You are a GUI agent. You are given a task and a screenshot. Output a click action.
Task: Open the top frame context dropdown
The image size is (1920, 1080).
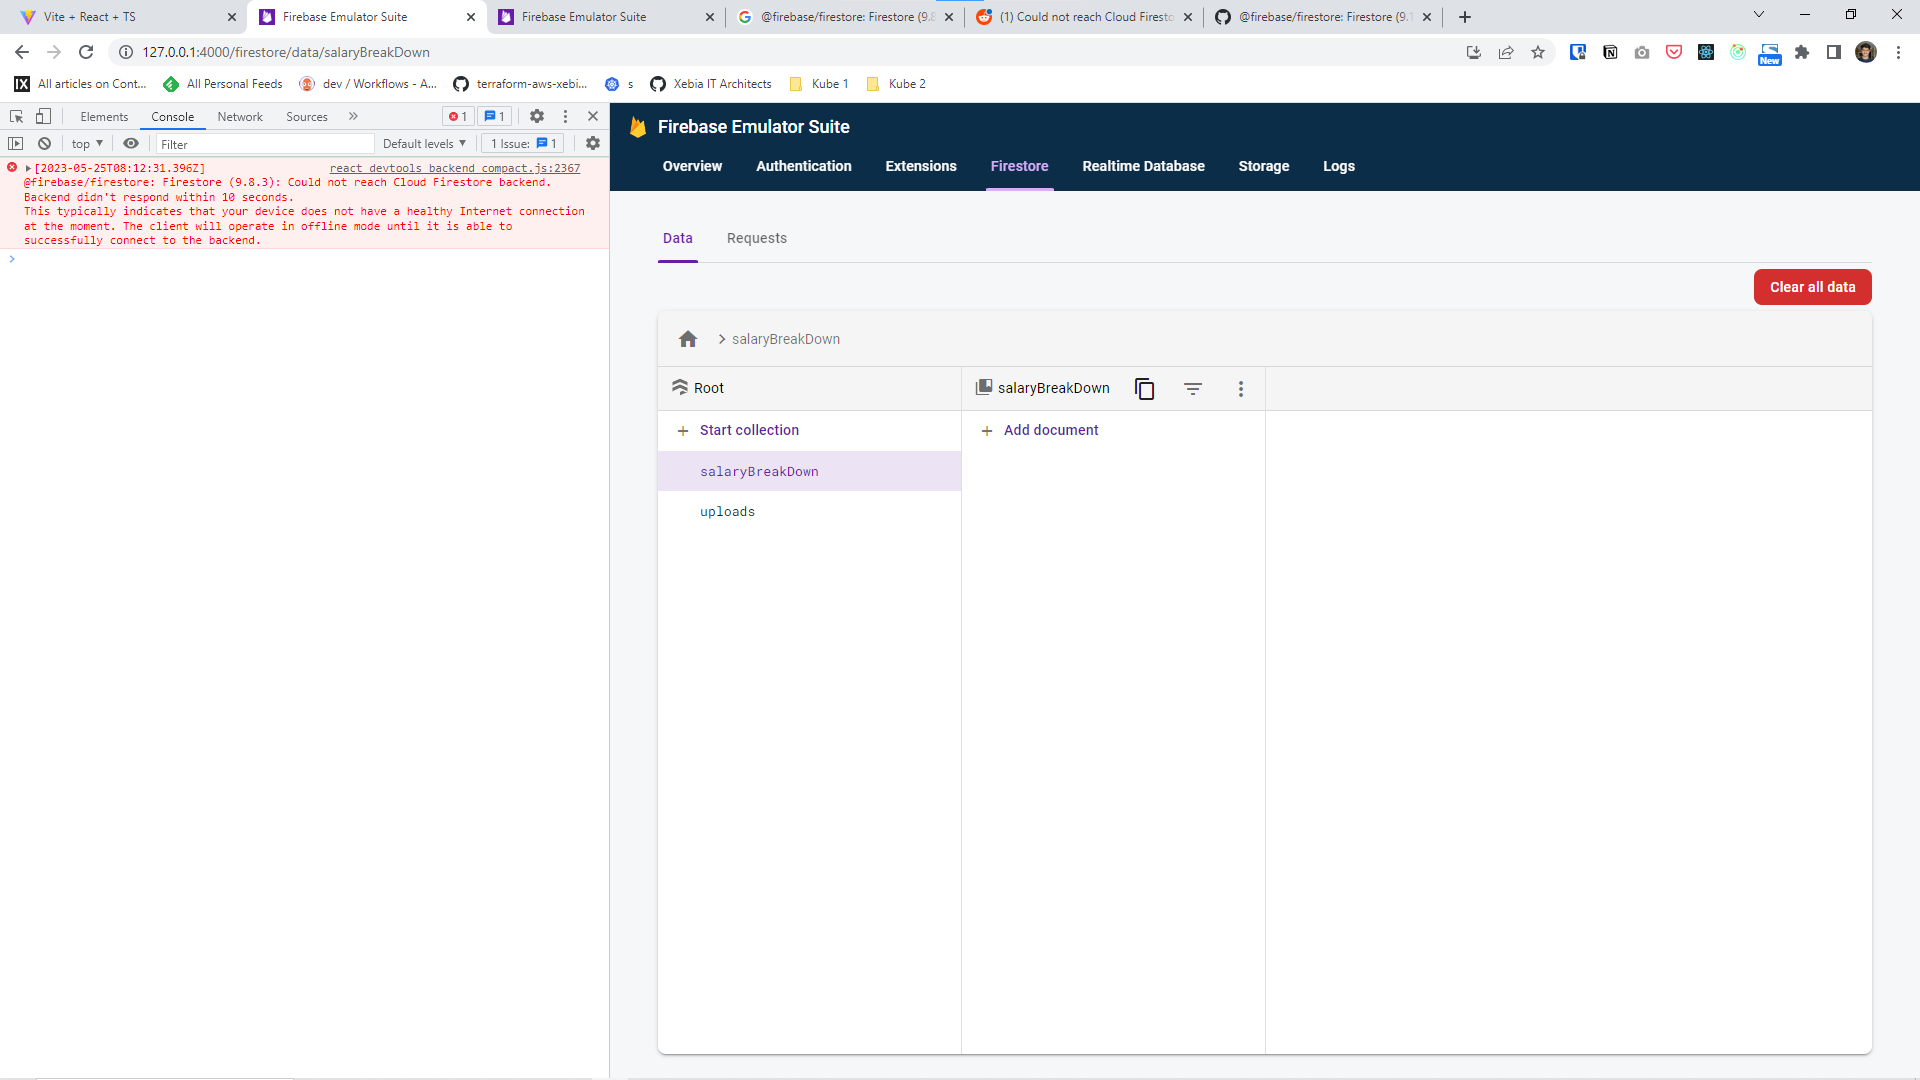85,143
